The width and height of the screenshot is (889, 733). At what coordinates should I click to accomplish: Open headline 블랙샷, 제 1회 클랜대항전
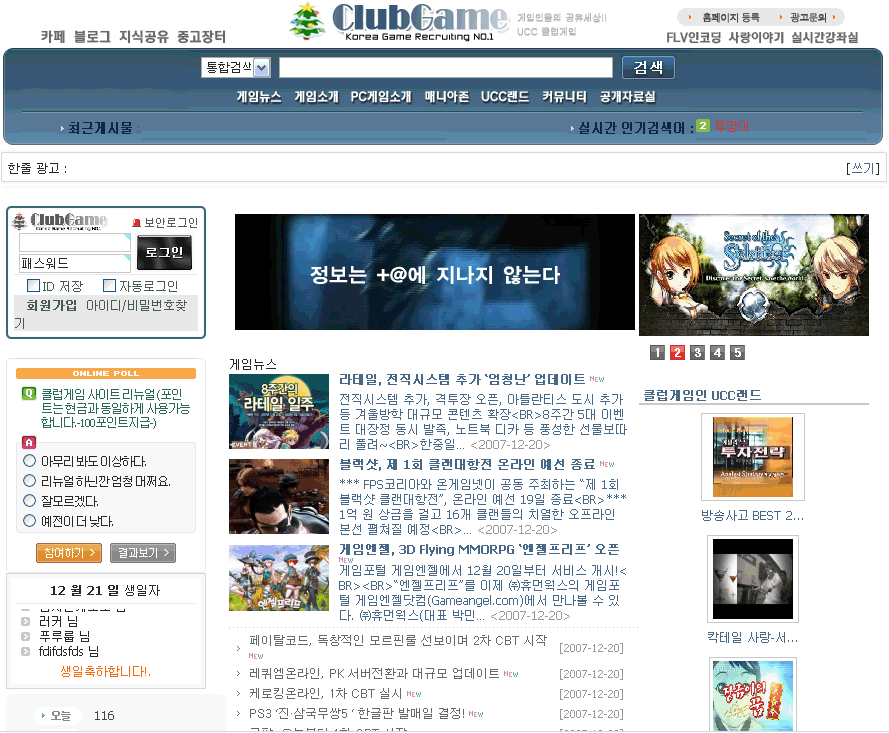(467, 464)
